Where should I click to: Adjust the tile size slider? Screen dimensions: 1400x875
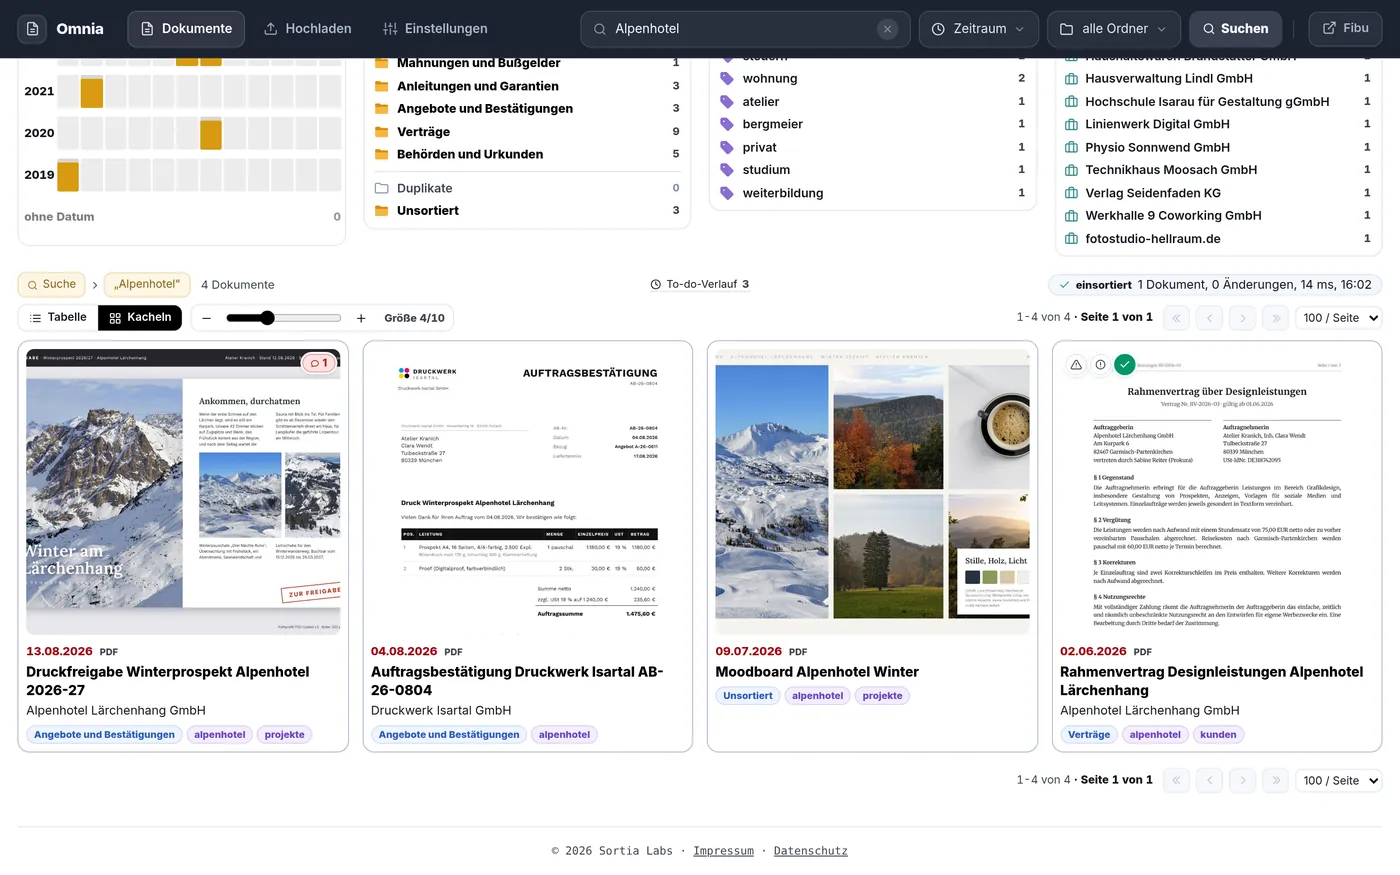point(284,318)
